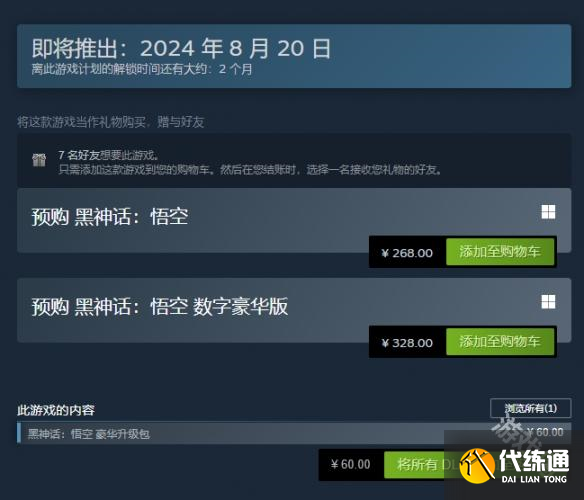
Task: Click 浏览所有(1) button
Action: pos(530,408)
